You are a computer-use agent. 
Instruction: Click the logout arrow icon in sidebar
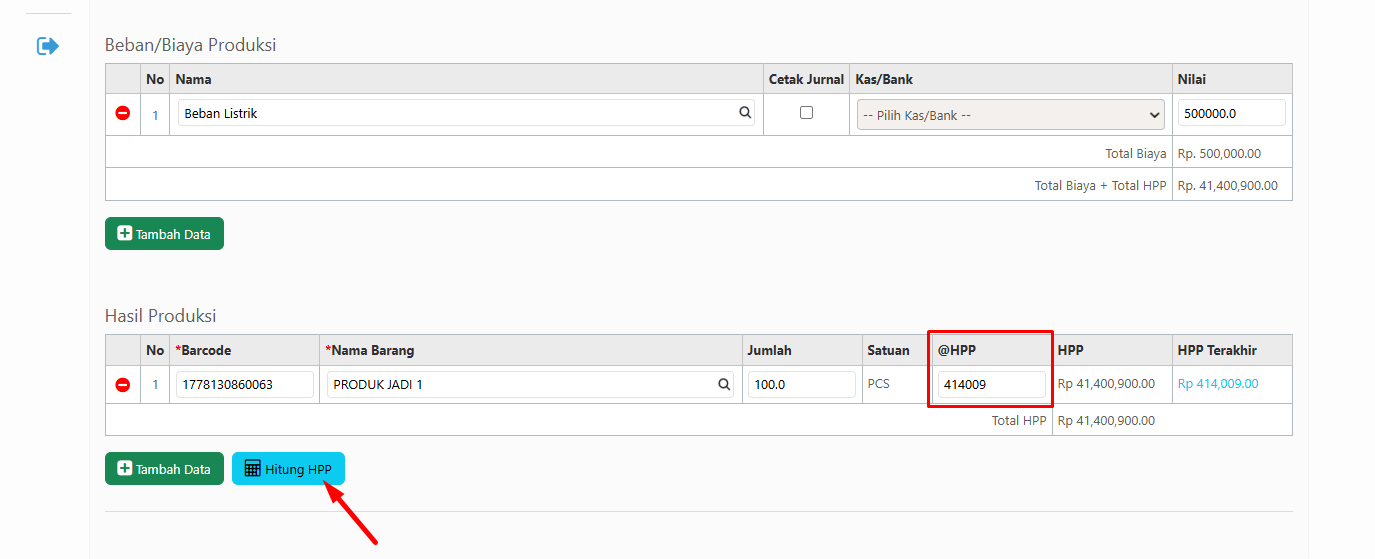tap(48, 46)
